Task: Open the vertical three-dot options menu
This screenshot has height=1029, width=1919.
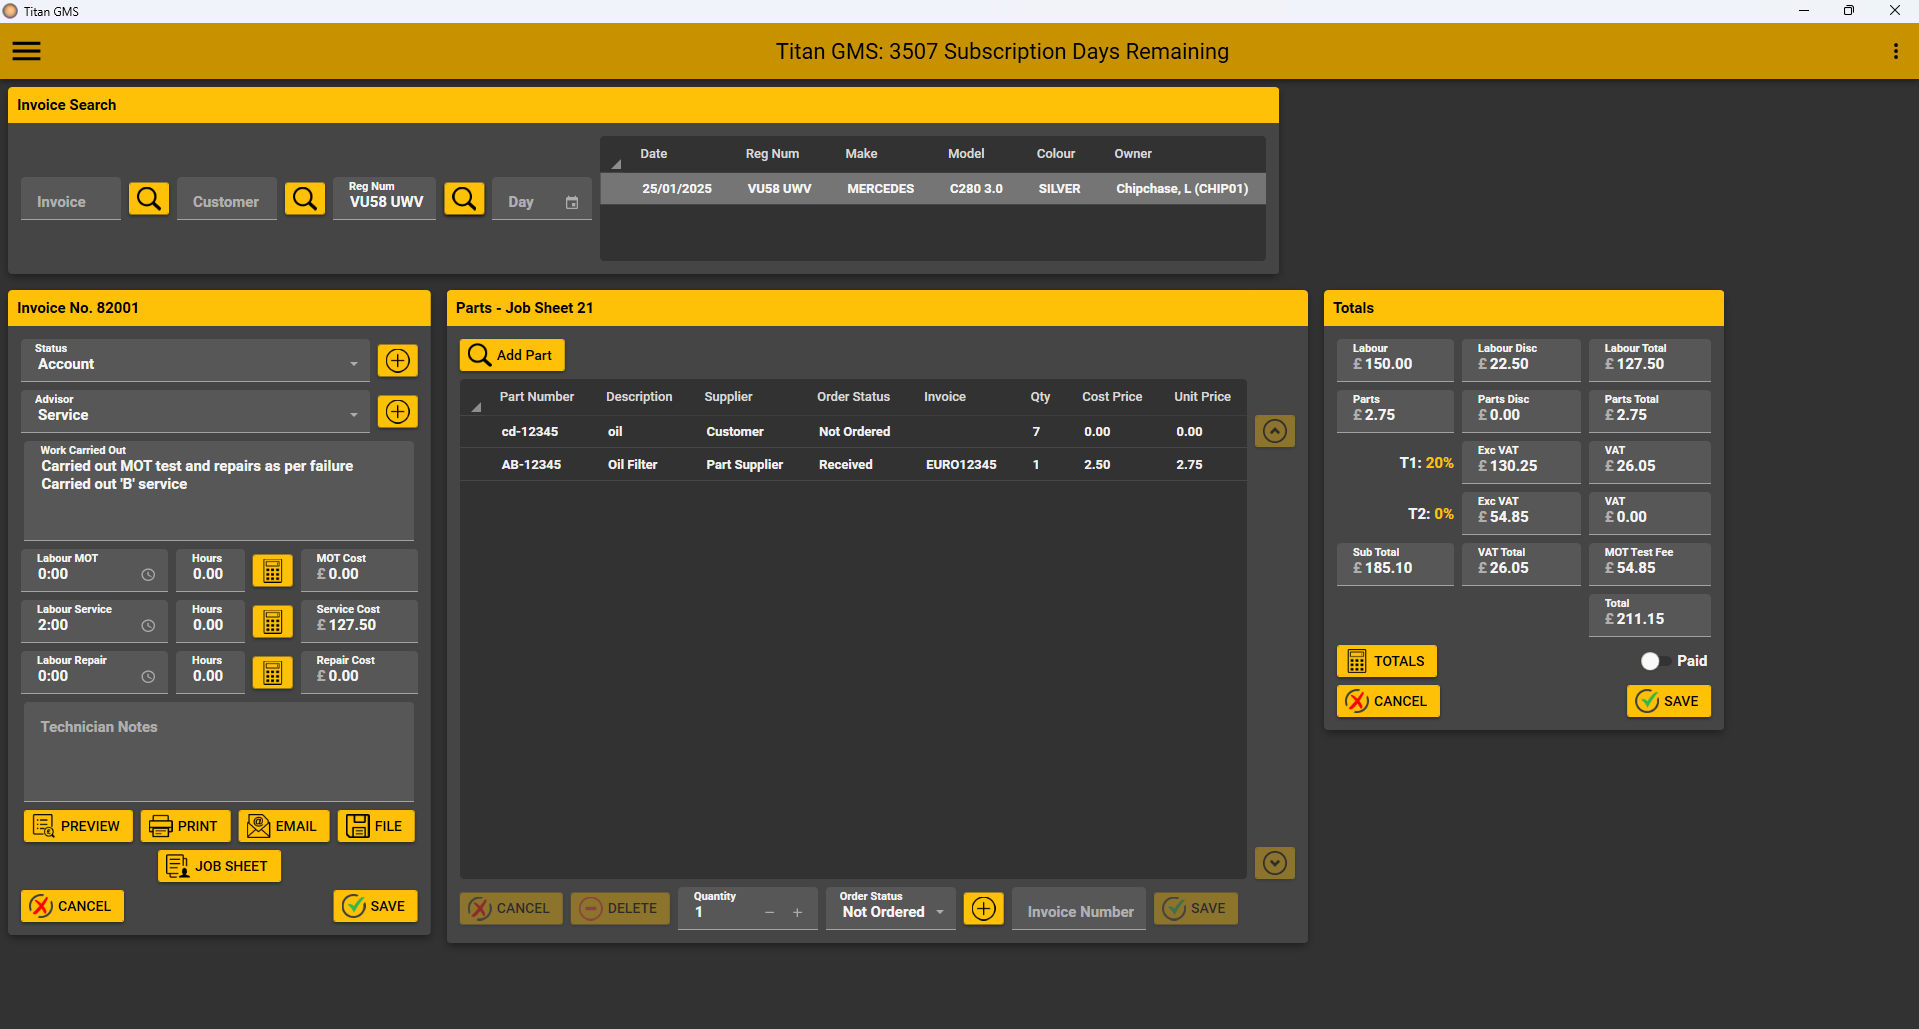Action: point(1895,51)
